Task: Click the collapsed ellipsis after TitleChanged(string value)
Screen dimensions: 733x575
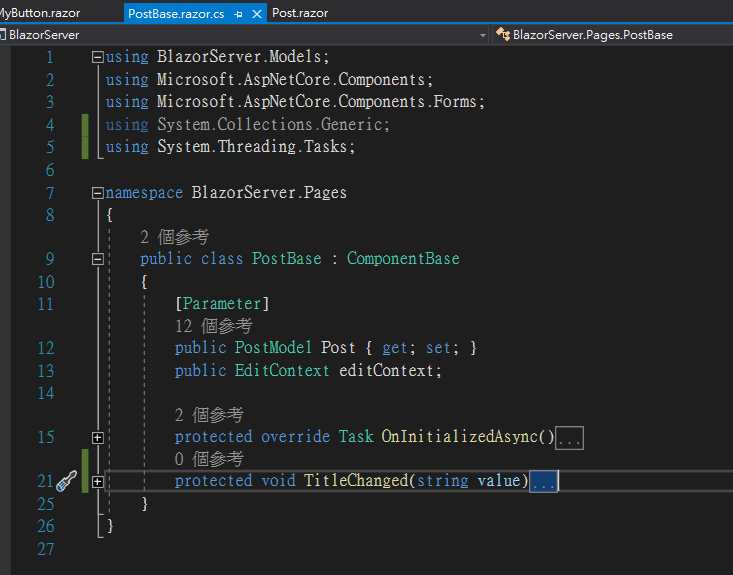Action: tap(543, 482)
